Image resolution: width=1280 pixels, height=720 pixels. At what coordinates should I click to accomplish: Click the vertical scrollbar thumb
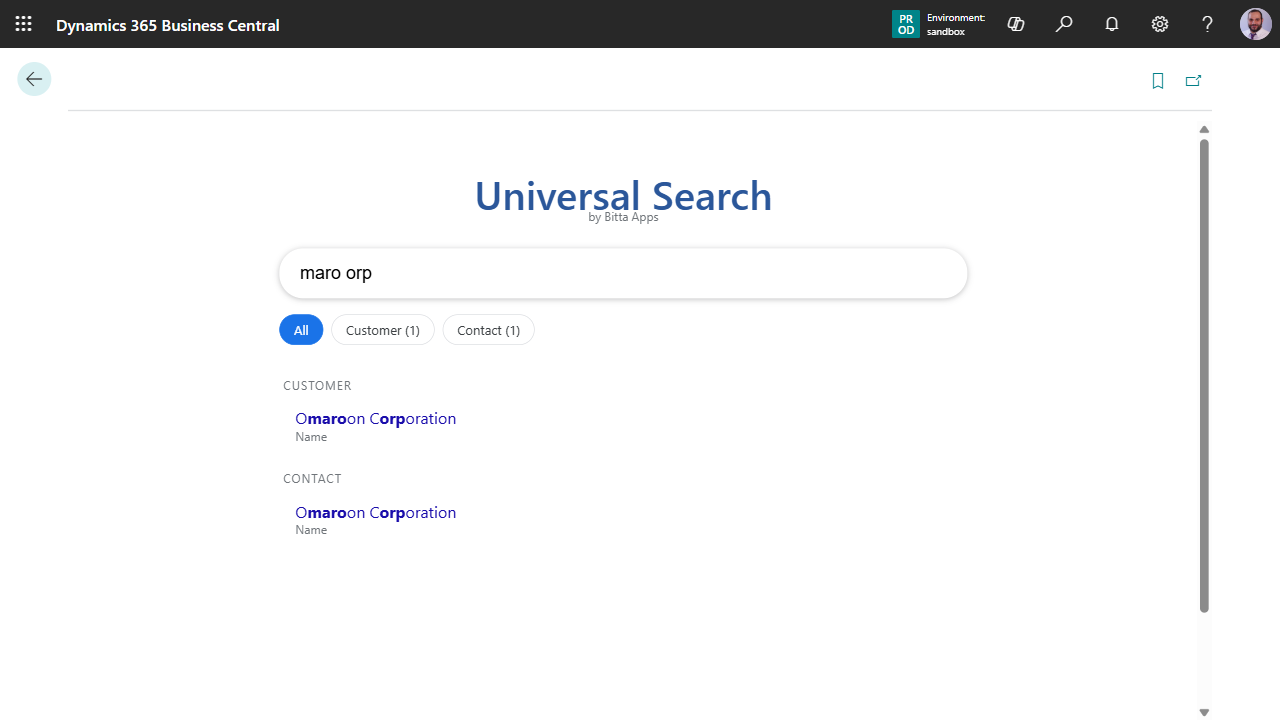click(x=1204, y=376)
